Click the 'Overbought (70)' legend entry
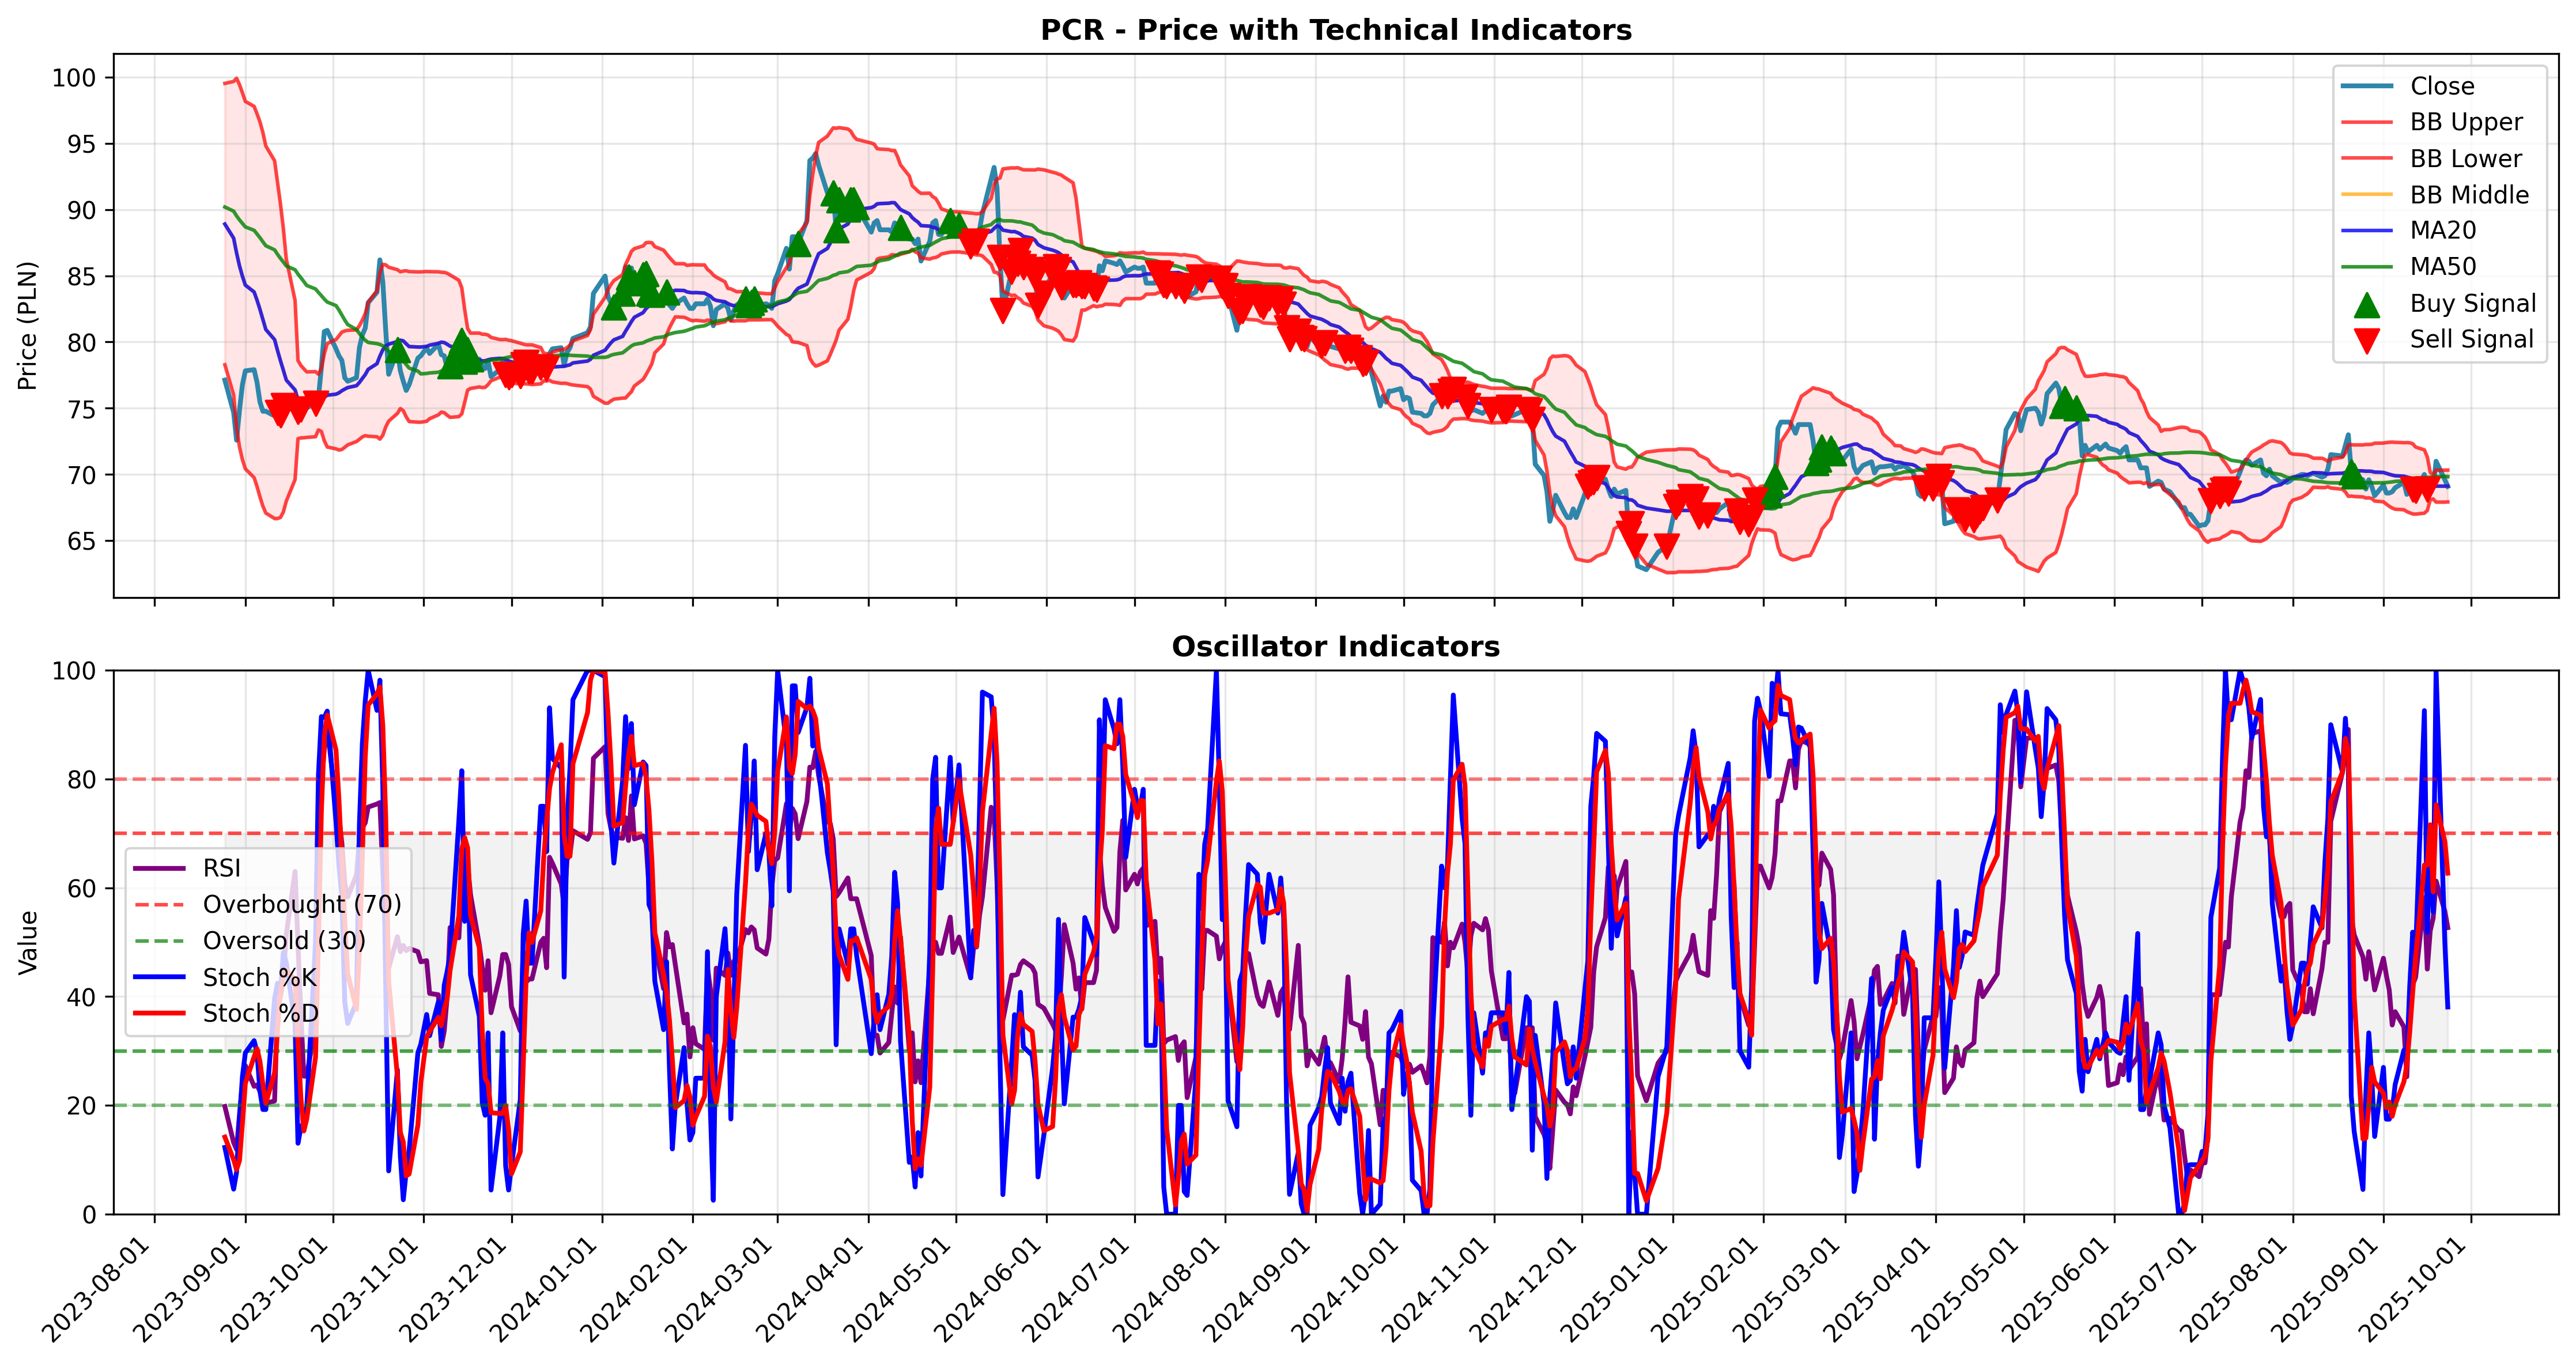This screenshot has height=1364, width=2576. [x=302, y=904]
